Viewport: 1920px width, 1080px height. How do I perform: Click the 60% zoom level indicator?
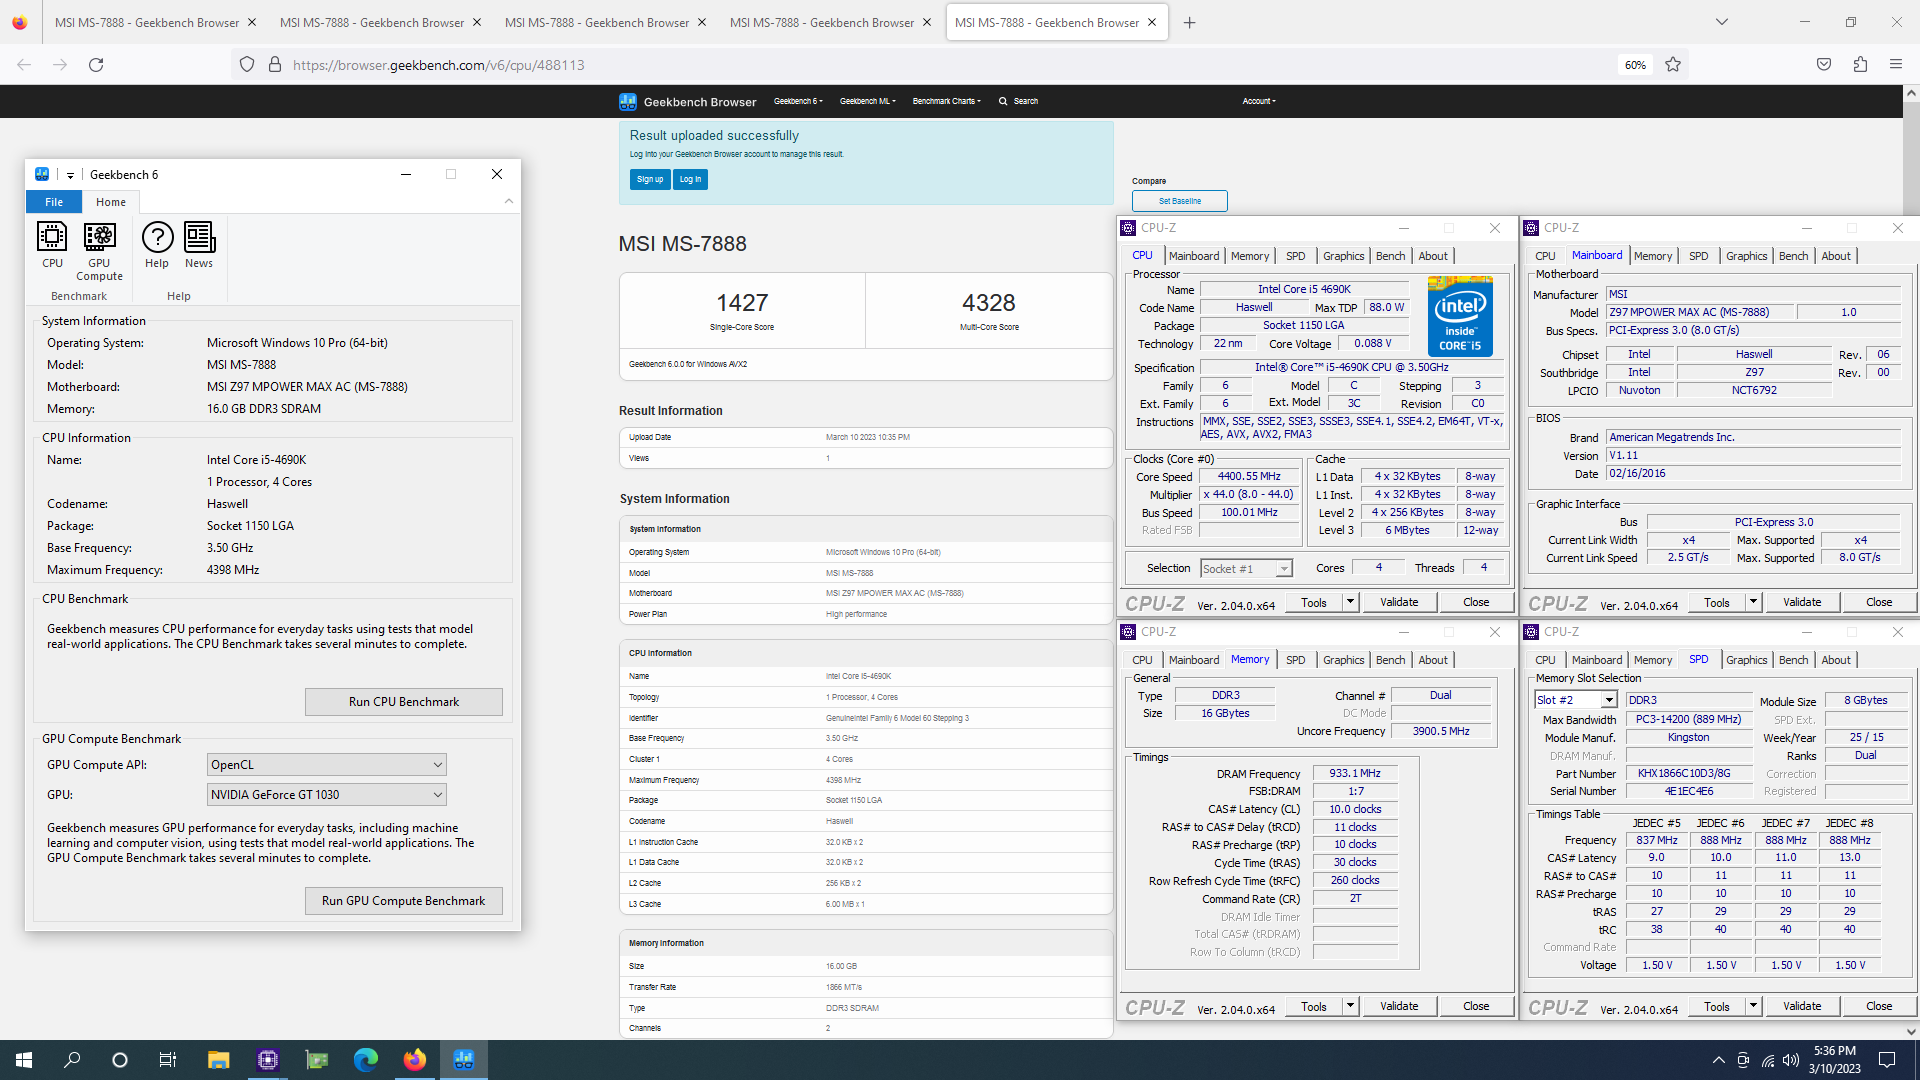1635,65
